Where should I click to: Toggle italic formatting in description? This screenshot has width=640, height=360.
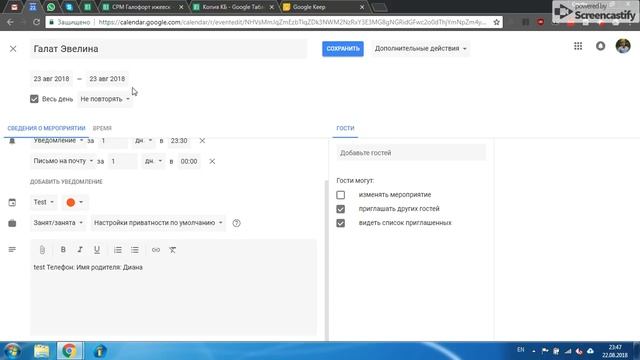click(x=80, y=250)
